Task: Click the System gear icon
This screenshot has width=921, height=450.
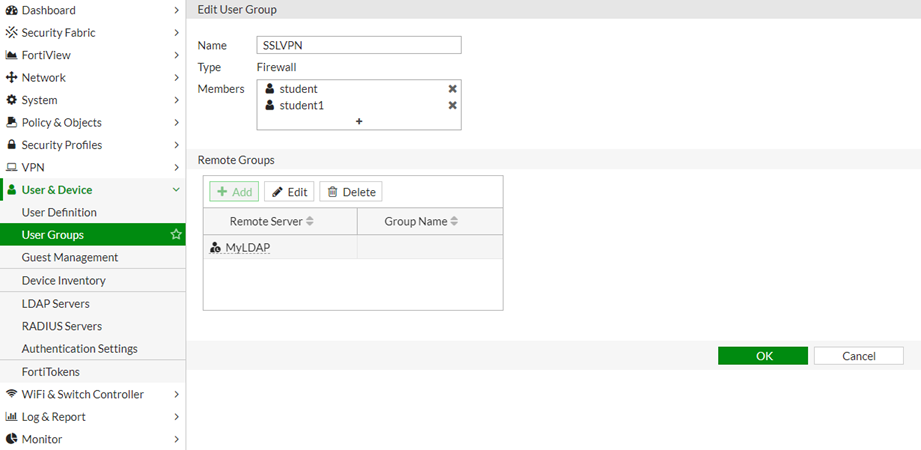Action: [12, 100]
